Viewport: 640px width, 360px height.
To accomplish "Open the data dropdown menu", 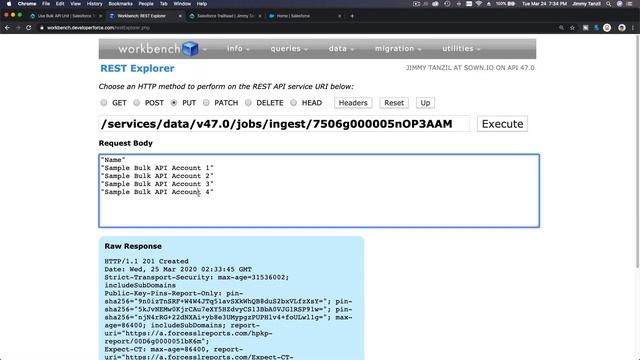I will click(x=341, y=49).
